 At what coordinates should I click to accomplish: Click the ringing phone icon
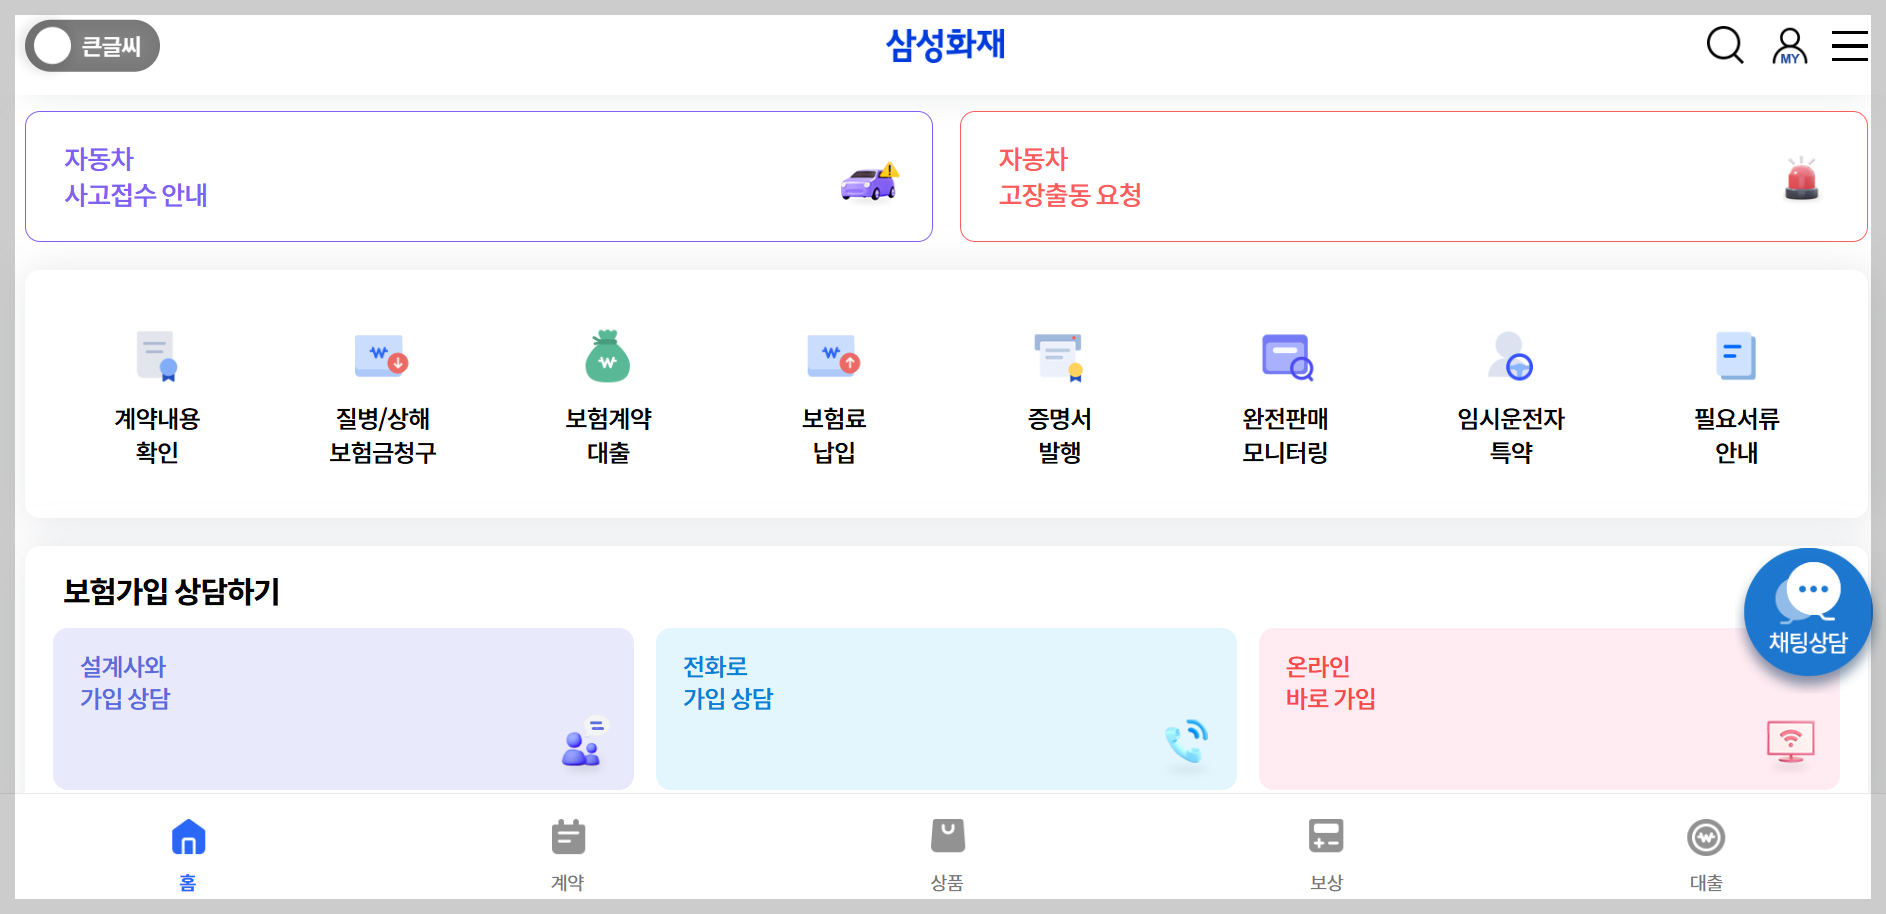[1187, 742]
